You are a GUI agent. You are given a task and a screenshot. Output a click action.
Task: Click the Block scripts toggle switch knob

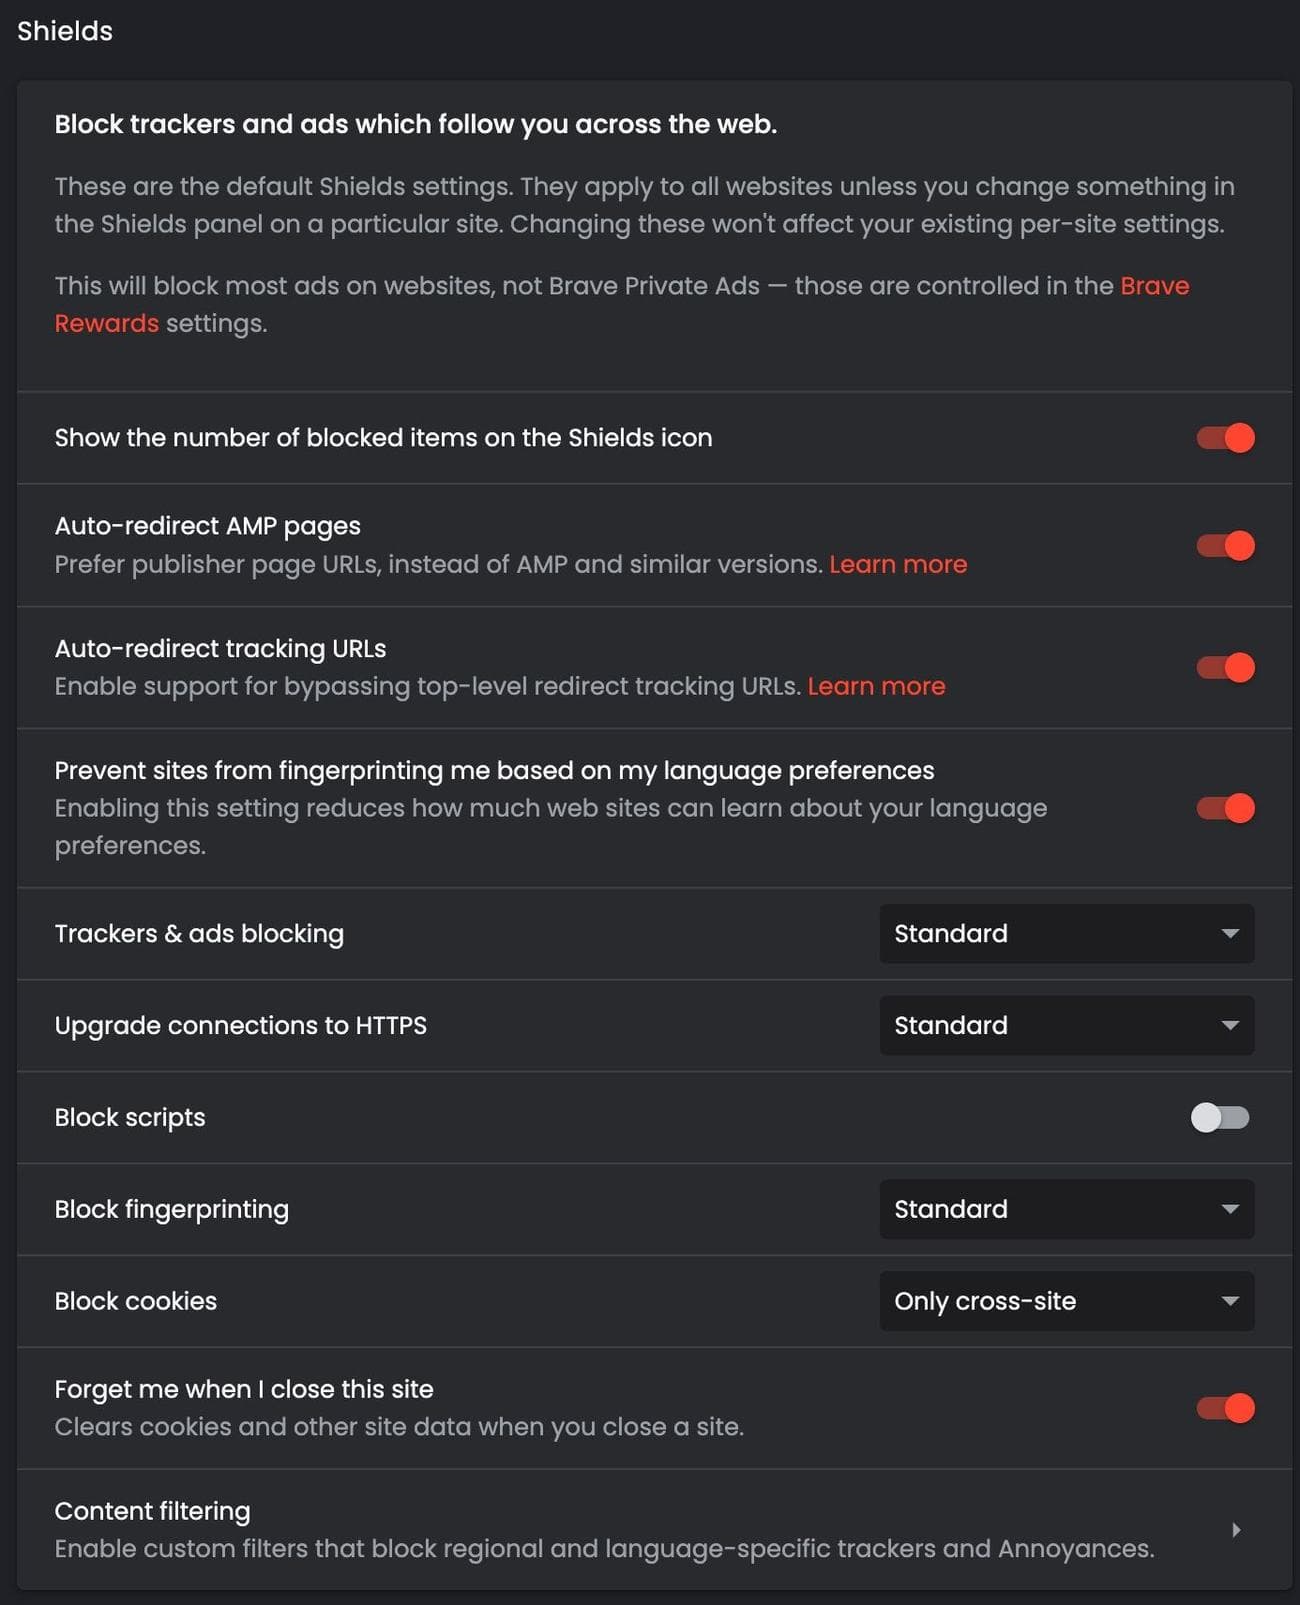pos(1207,1117)
